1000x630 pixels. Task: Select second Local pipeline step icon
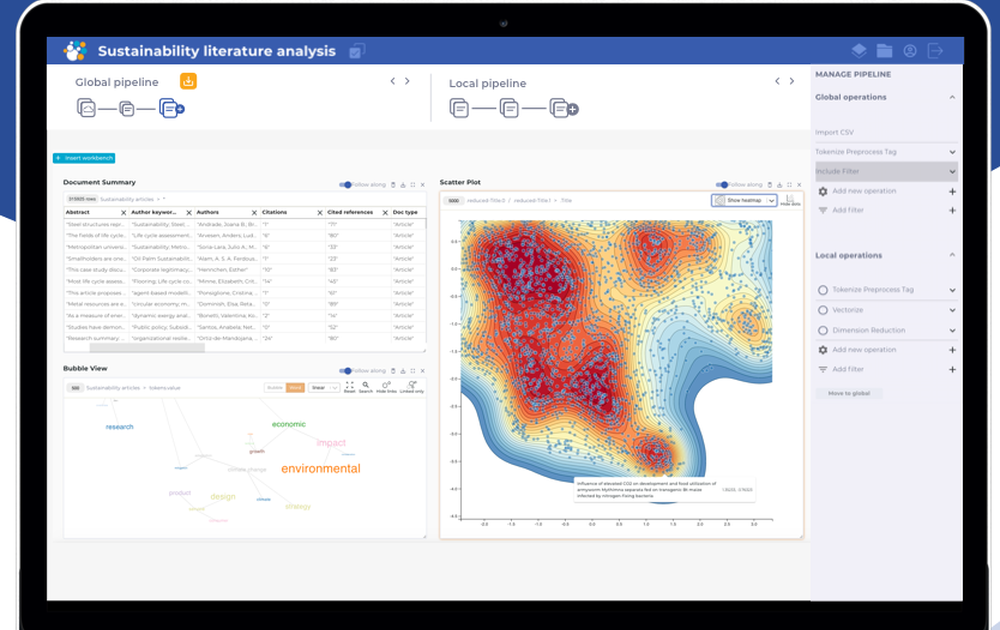tap(509, 108)
